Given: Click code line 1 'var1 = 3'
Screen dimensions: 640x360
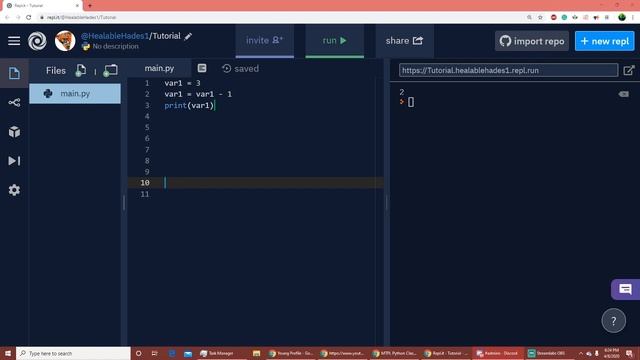Looking at the screenshot, I should [182, 83].
